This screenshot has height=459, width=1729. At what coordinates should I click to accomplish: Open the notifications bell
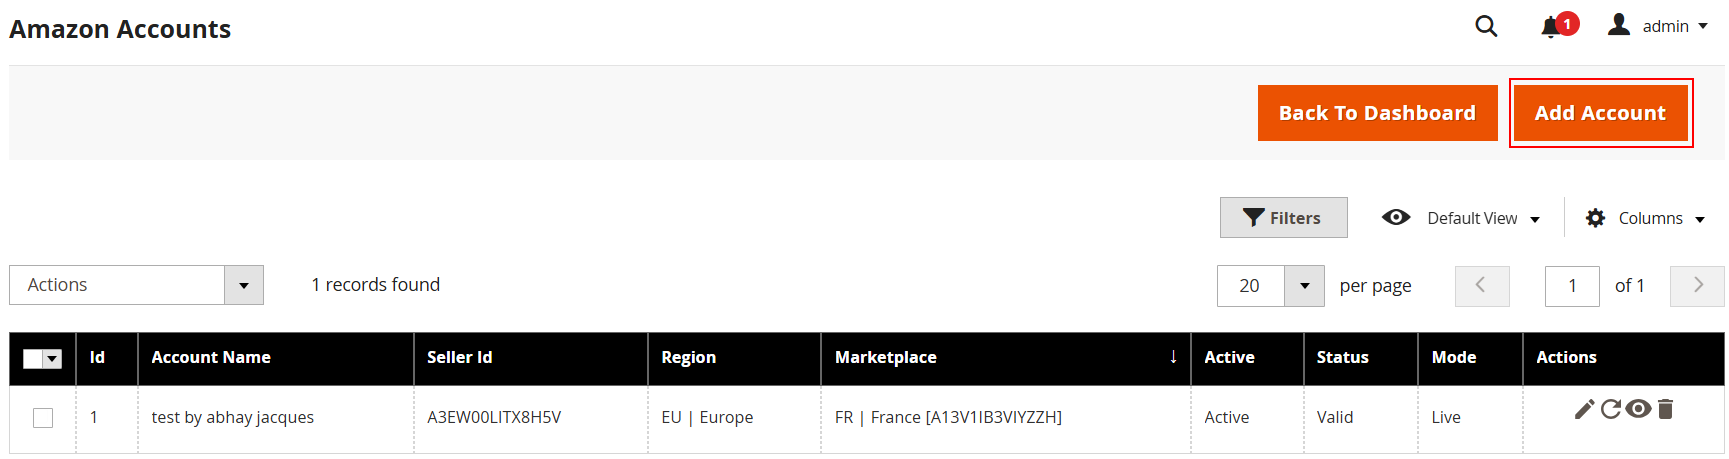click(x=1551, y=27)
